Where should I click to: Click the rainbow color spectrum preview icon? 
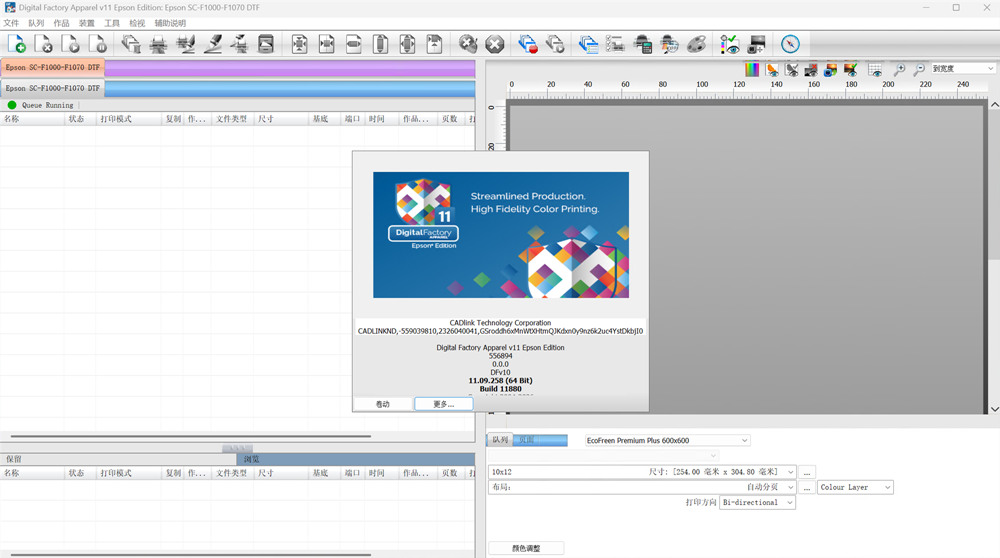tap(752, 70)
